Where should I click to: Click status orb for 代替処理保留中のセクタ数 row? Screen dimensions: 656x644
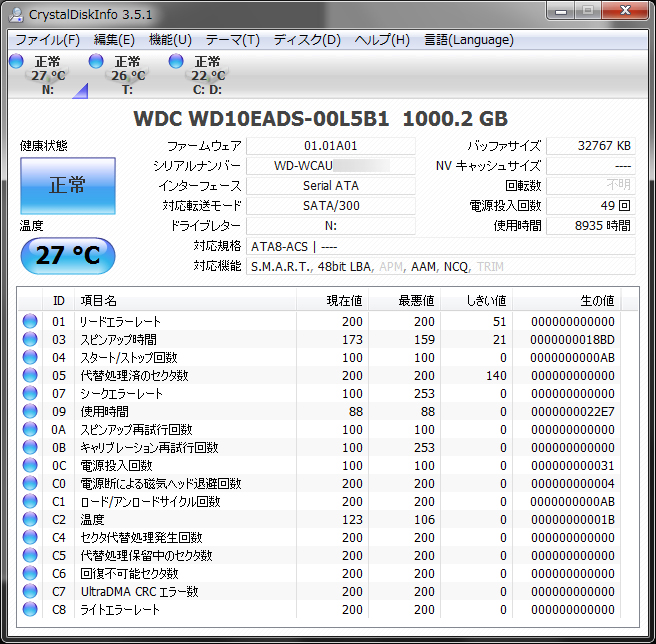tap(30, 555)
